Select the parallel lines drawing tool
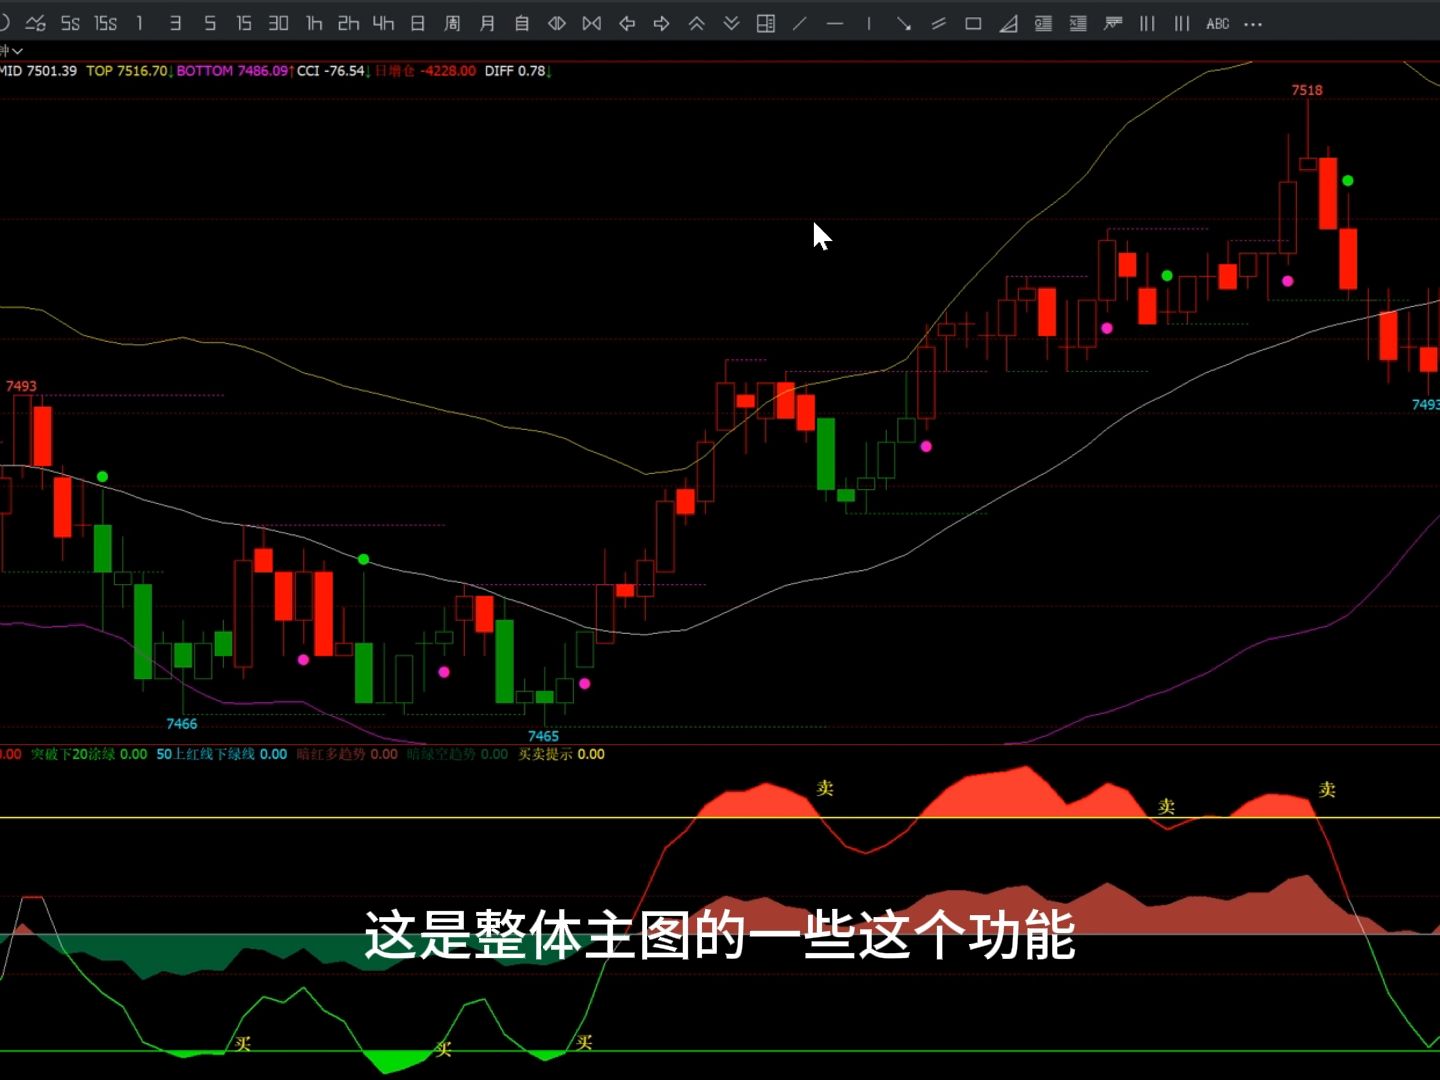The height and width of the screenshot is (1080, 1440). pos(938,23)
